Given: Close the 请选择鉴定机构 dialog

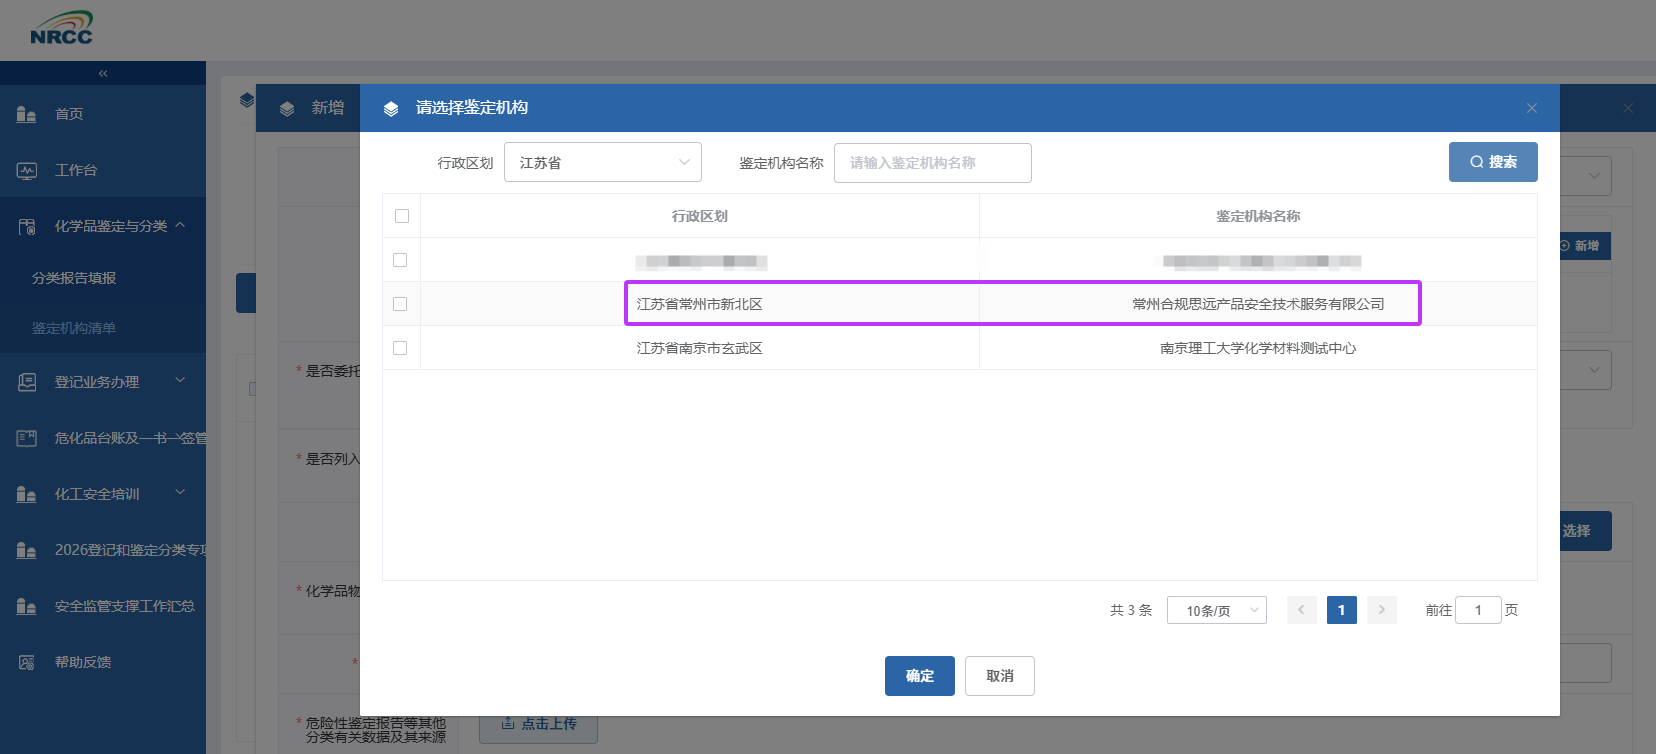Looking at the screenshot, I should (1531, 108).
